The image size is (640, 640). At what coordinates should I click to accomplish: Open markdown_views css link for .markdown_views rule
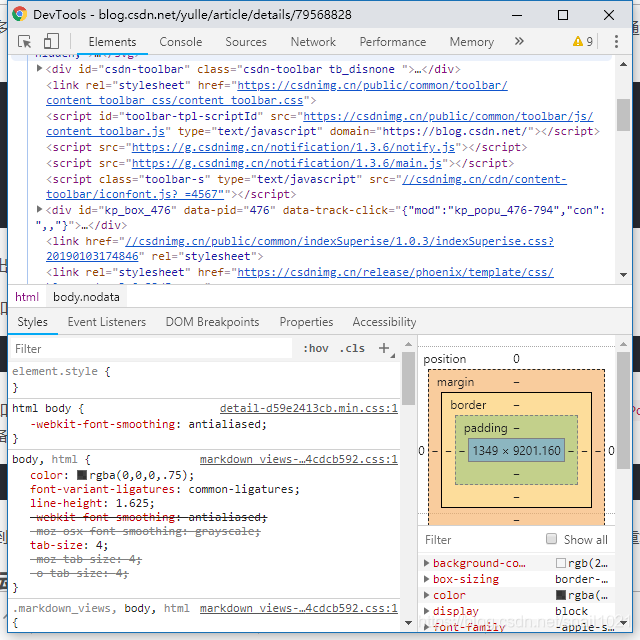point(299,608)
